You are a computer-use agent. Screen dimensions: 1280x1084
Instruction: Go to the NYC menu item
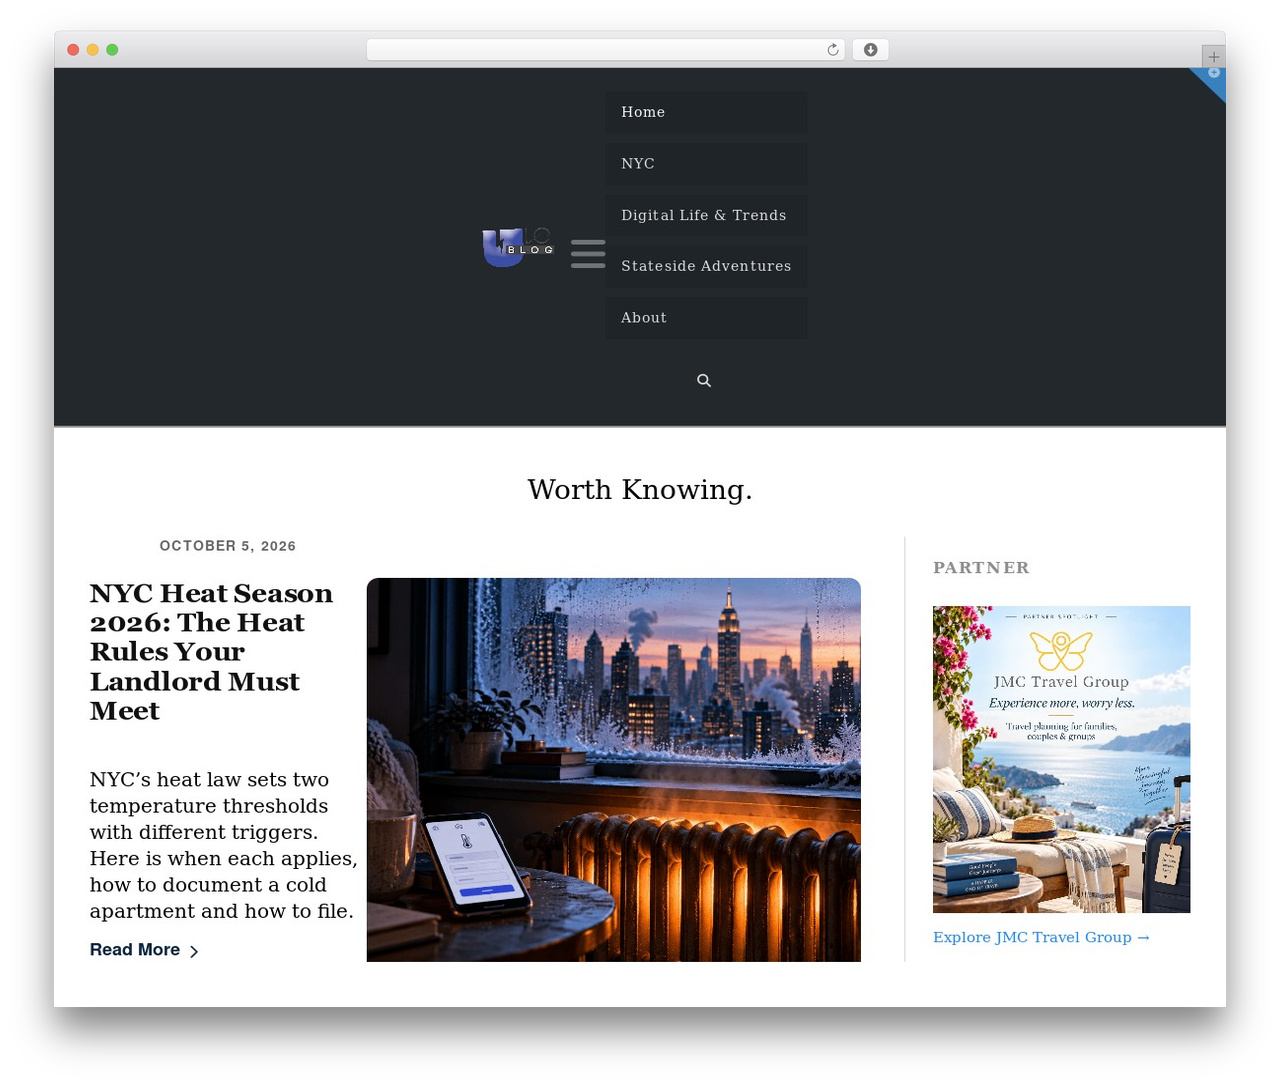pyautogui.click(x=706, y=163)
